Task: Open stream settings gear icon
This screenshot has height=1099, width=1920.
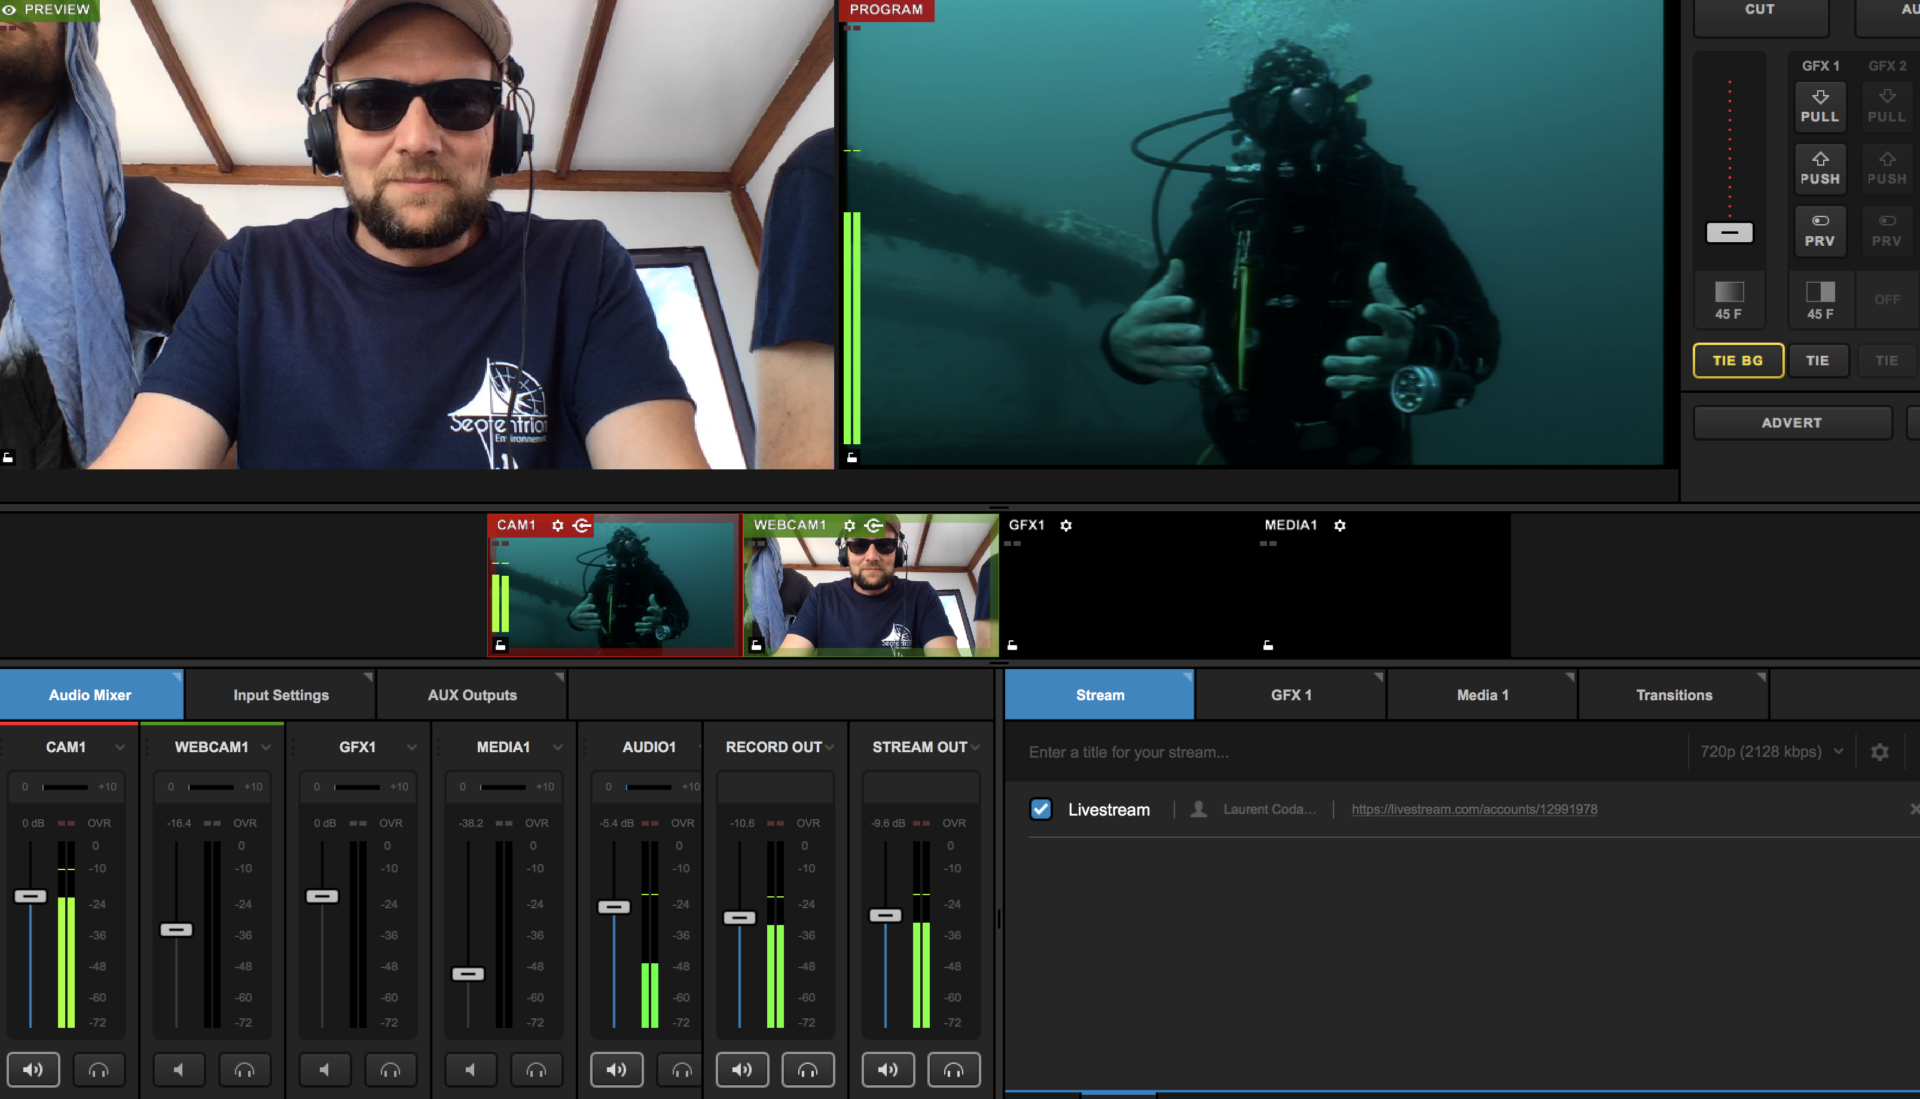Action: tap(1880, 752)
